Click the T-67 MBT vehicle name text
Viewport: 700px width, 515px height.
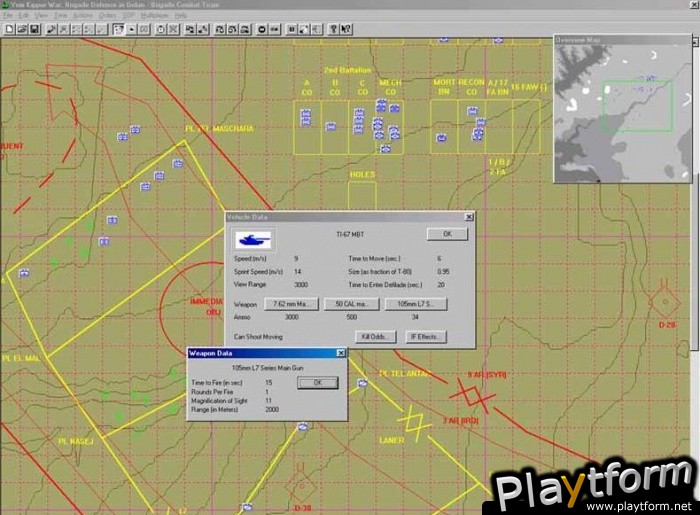coord(350,234)
